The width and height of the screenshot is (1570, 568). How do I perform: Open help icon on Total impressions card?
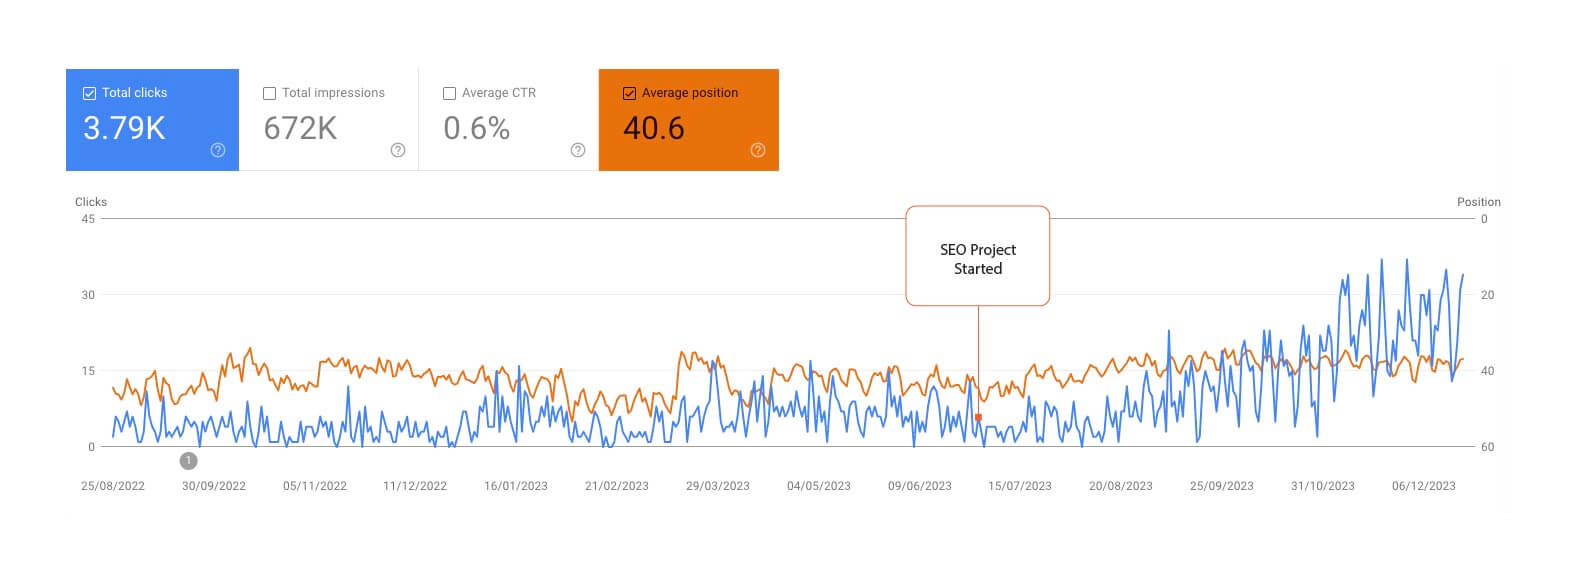pyautogui.click(x=398, y=150)
